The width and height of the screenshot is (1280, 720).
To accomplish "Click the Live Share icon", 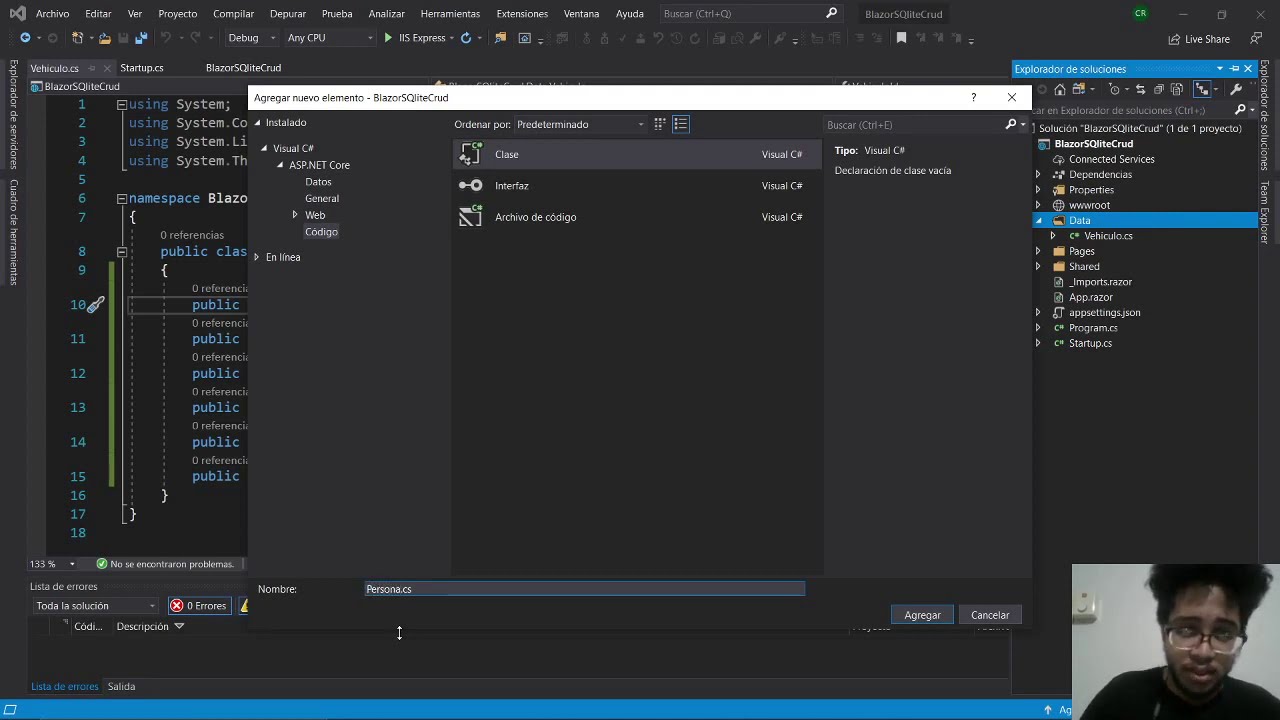I will pyautogui.click(x=1174, y=39).
